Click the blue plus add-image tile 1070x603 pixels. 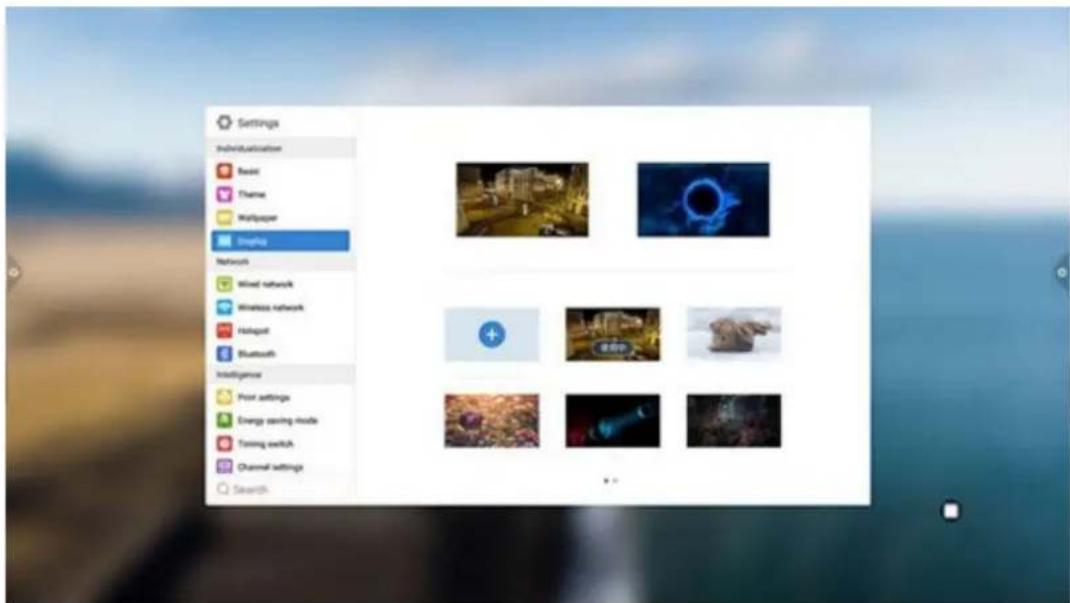[492, 334]
